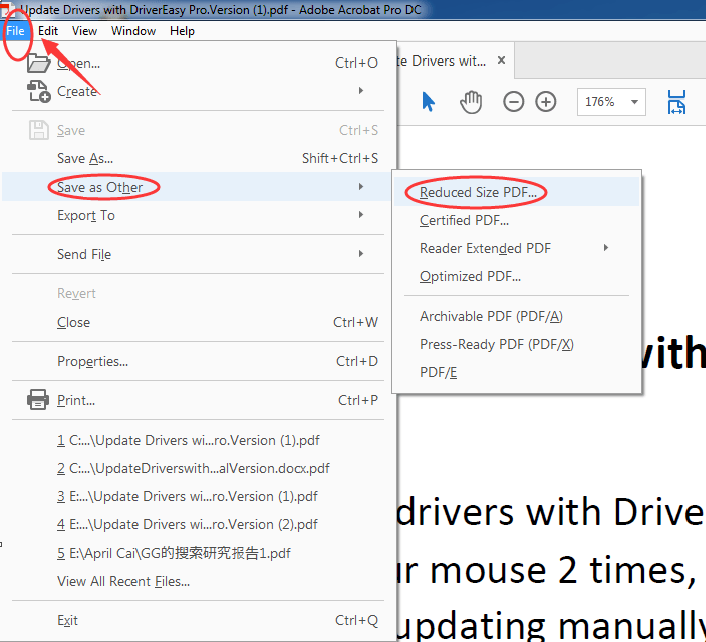Open the Window menu
706x642 pixels.
pos(133,31)
